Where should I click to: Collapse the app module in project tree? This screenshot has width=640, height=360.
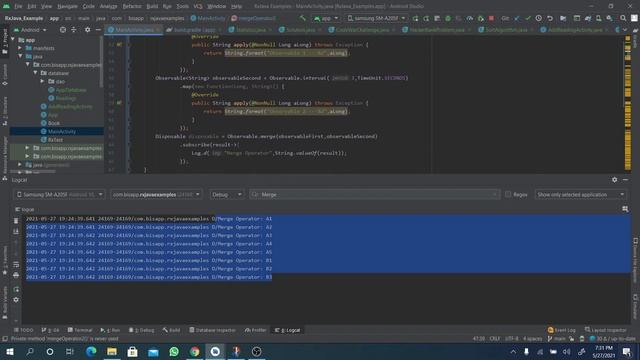pyautogui.click(x=13, y=40)
